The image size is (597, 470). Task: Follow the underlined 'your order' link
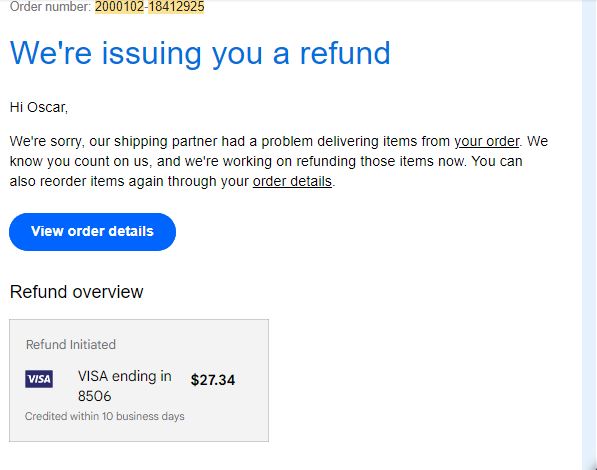[x=487, y=141]
